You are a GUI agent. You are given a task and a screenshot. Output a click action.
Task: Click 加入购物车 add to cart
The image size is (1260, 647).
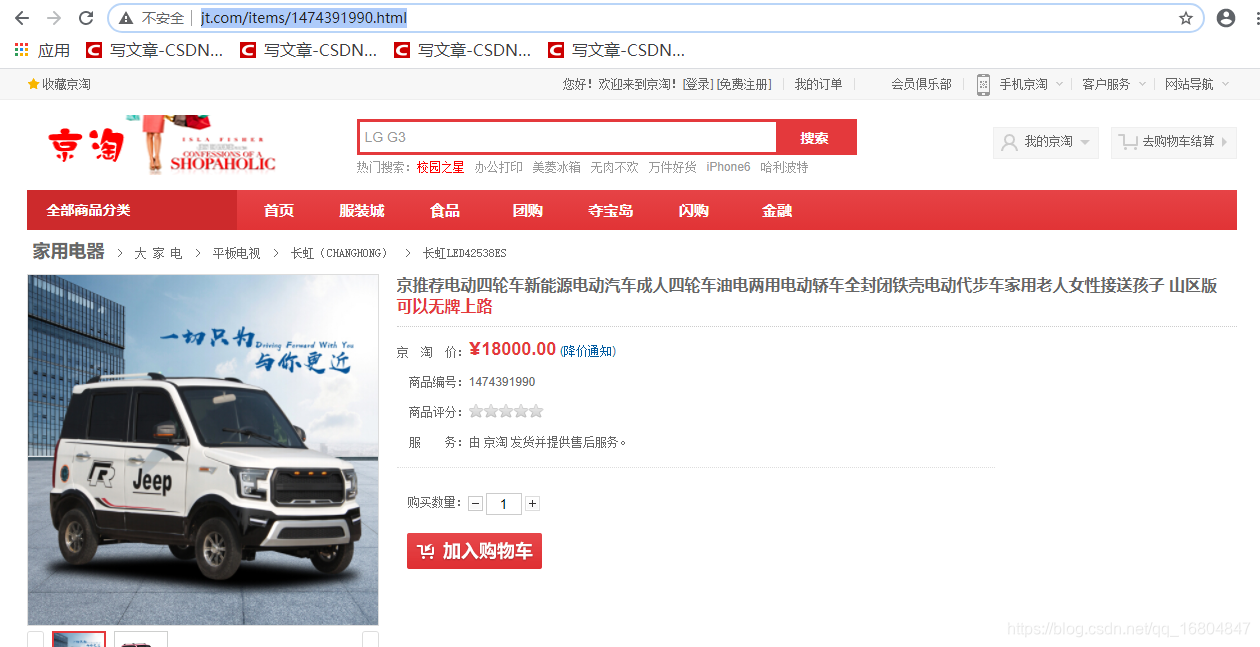click(x=474, y=551)
